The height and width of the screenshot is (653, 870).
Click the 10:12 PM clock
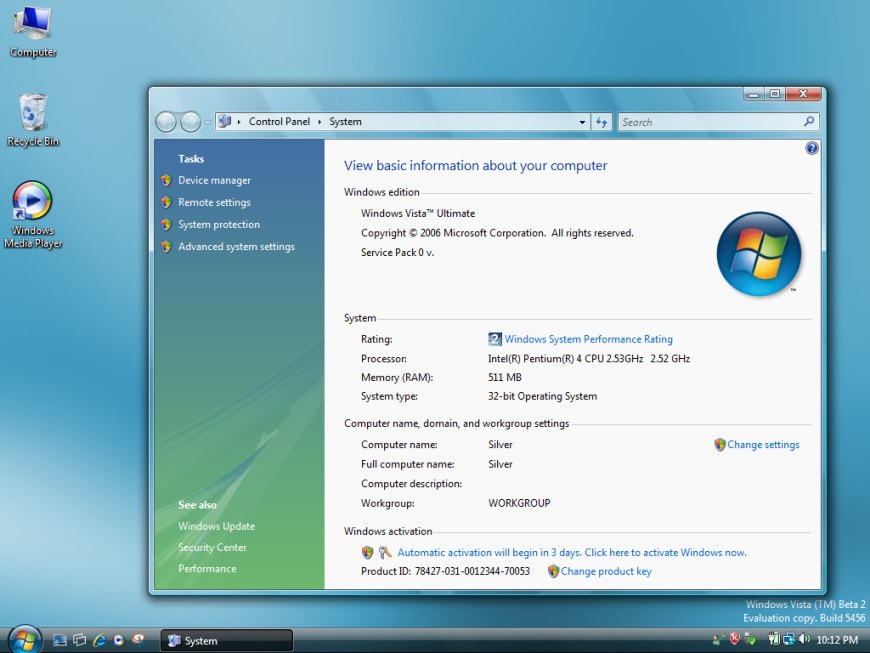click(x=837, y=640)
